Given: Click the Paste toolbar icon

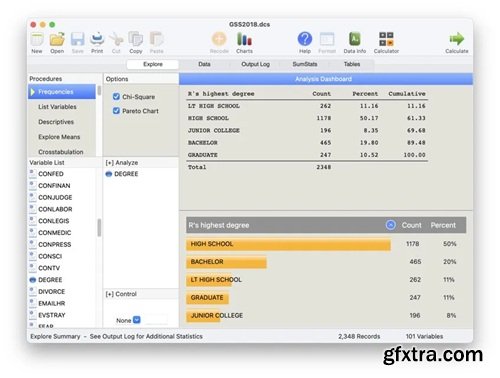Looking at the screenshot, I should 156,39.
